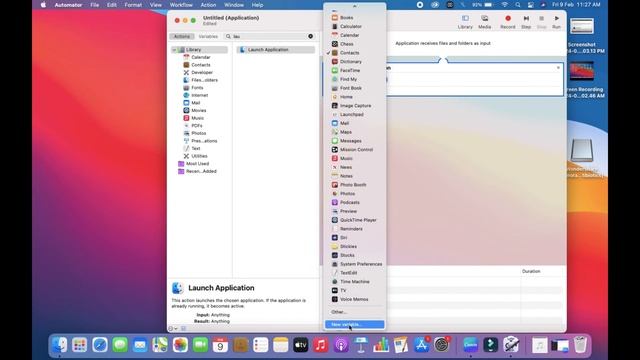Choose Mission Control from the list
This screenshot has width=640, height=360.
tap(355, 150)
